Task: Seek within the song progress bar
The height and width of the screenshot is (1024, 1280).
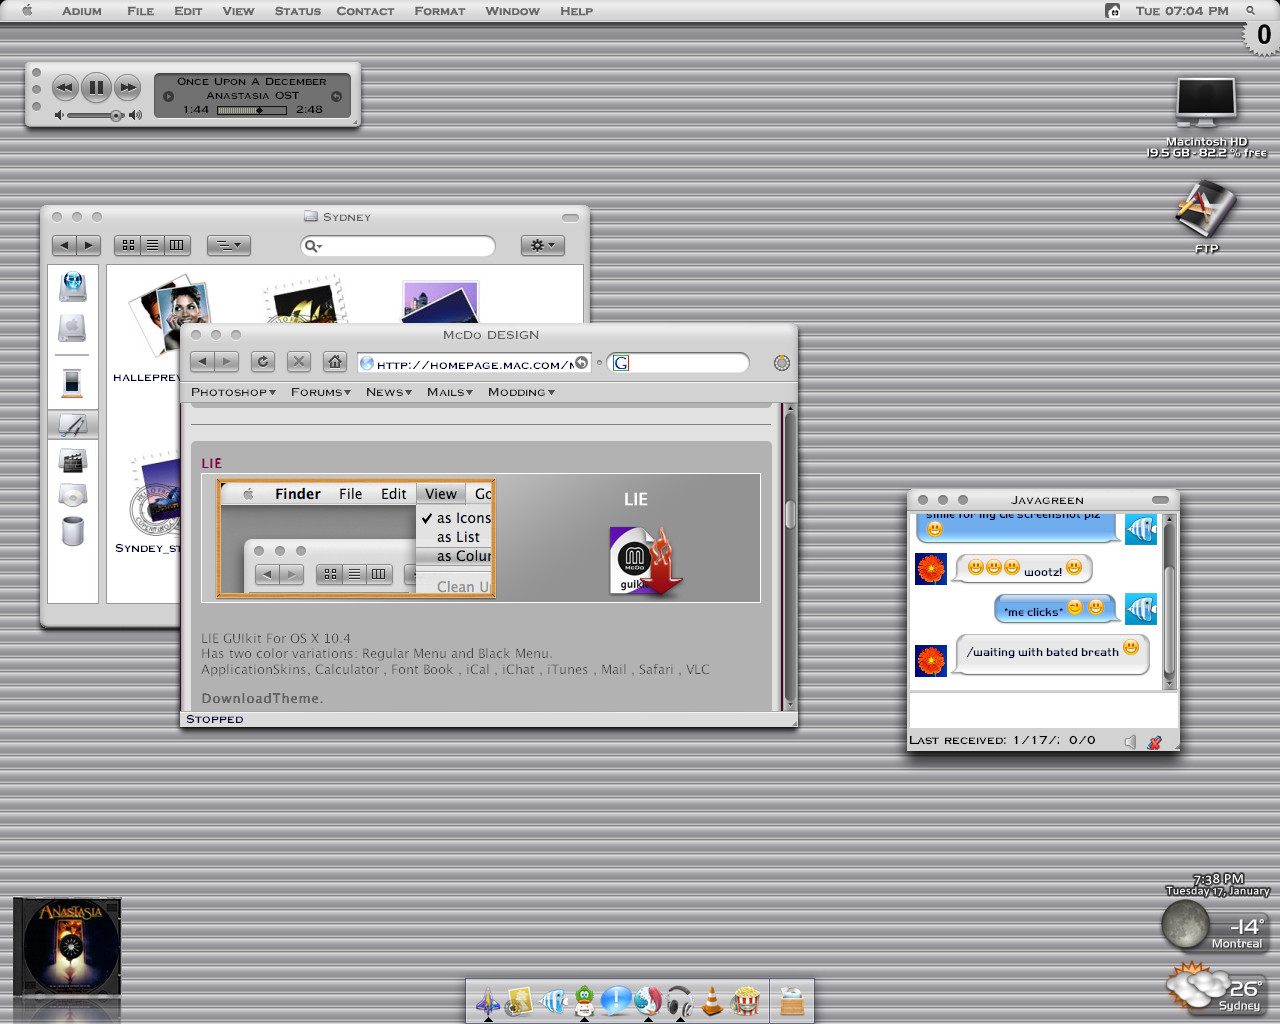Action: pyautogui.click(x=253, y=110)
